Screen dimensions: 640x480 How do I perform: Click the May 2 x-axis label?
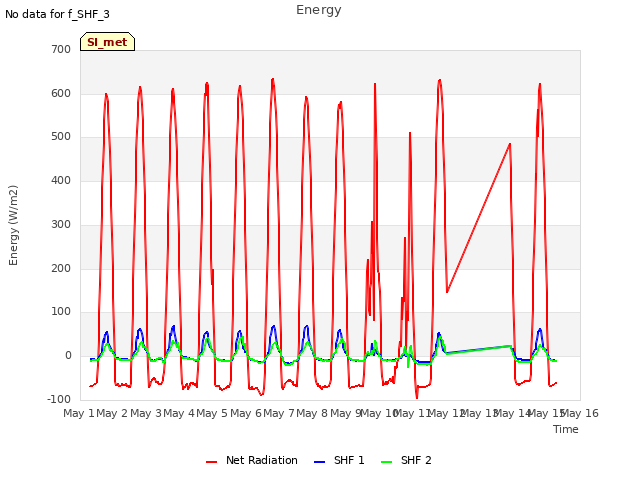click(x=112, y=413)
